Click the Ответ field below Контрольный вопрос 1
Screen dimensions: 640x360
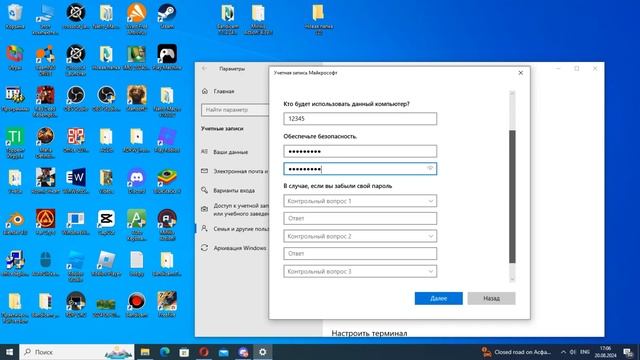[360, 218]
